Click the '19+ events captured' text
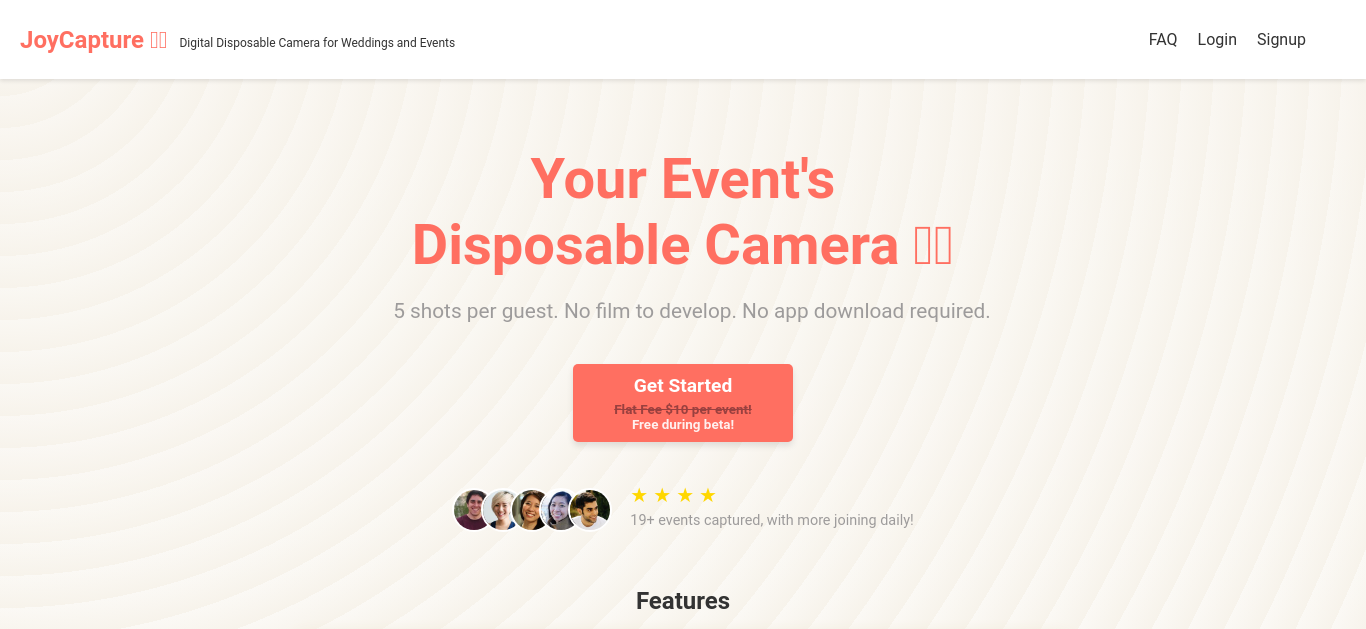 pos(772,520)
